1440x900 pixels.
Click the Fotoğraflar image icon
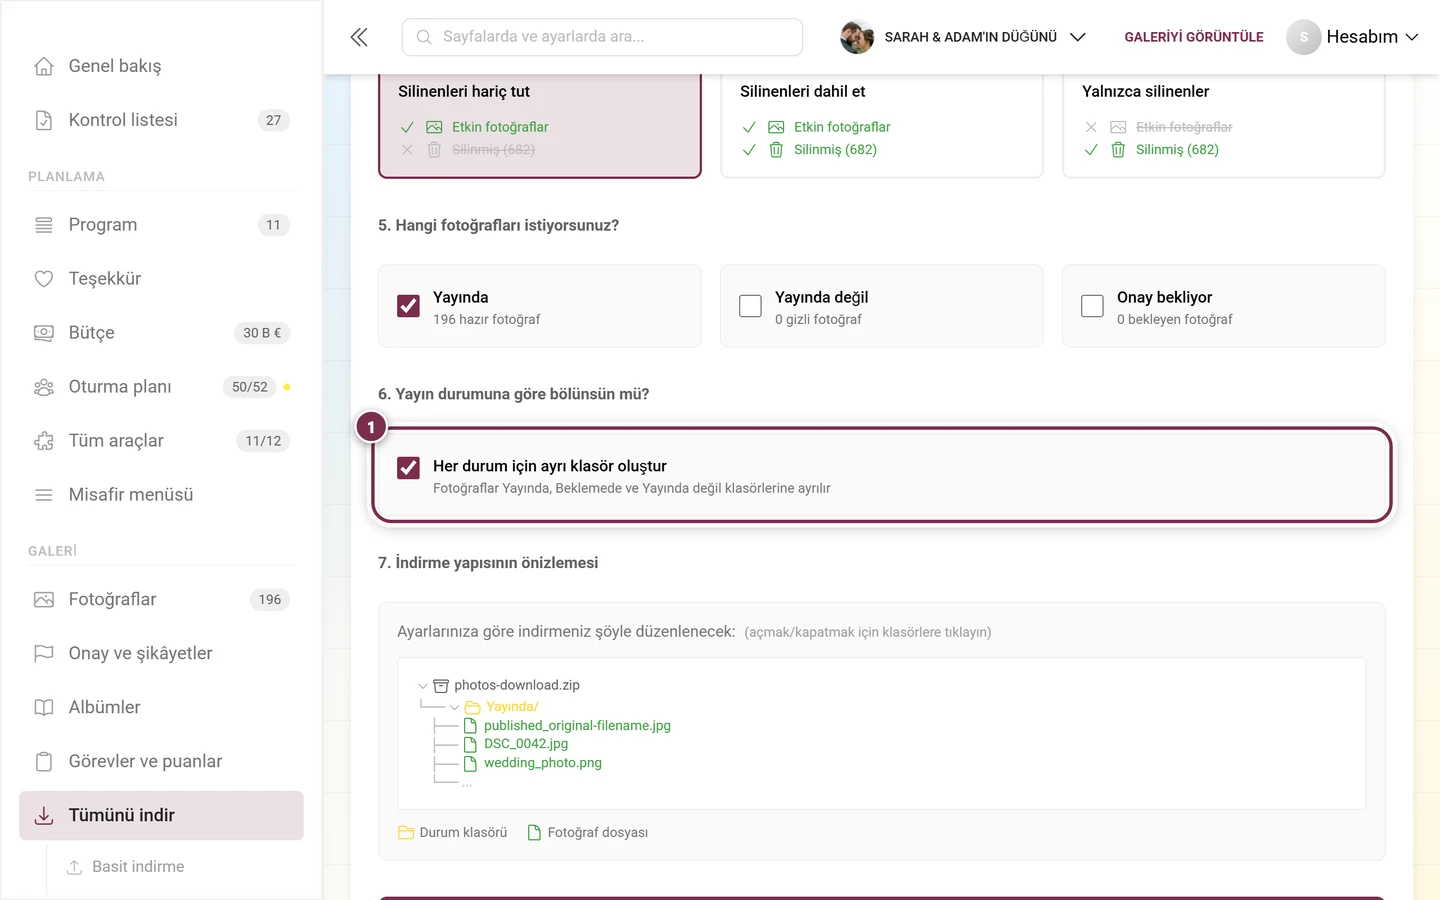(x=44, y=600)
